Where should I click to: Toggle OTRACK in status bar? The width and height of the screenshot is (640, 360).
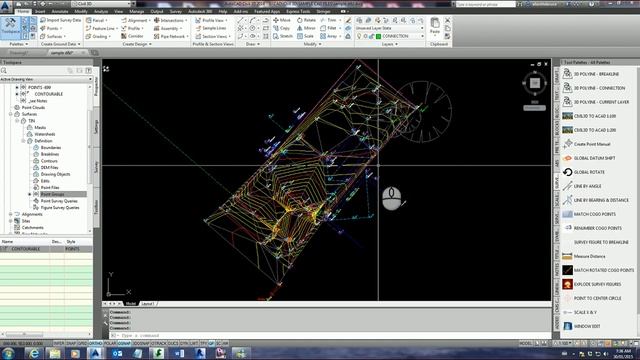[x=159, y=344]
